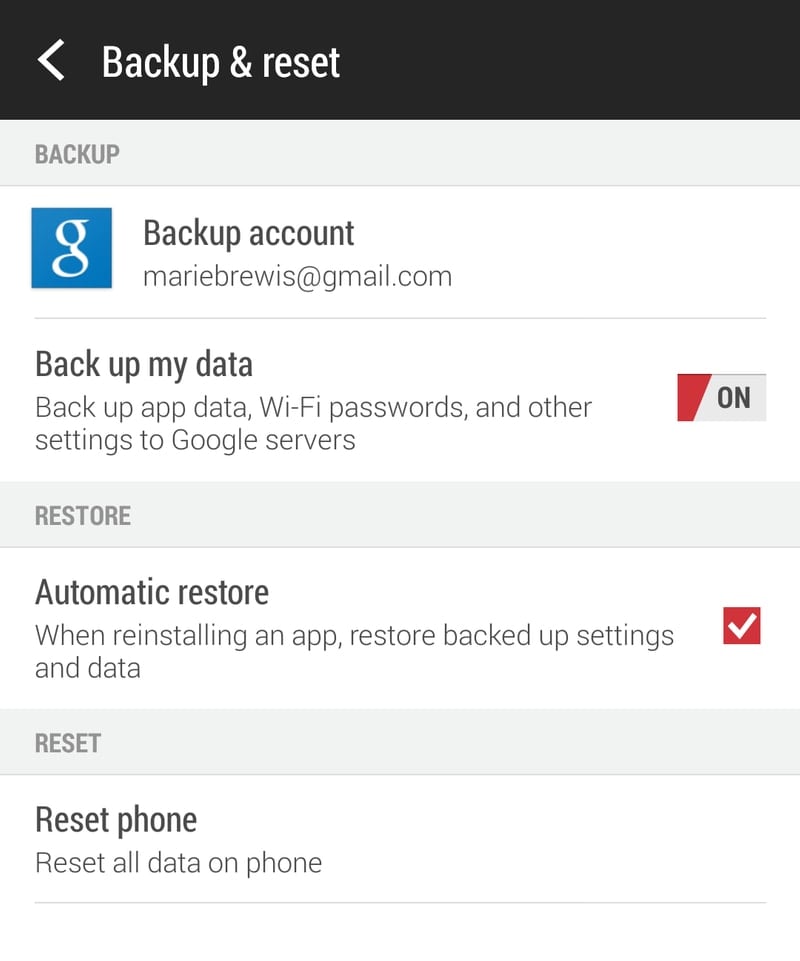This screenshot has height=961, width=800.
Task: Tap the blue Google account icon
Action: [x=71, y=248]
